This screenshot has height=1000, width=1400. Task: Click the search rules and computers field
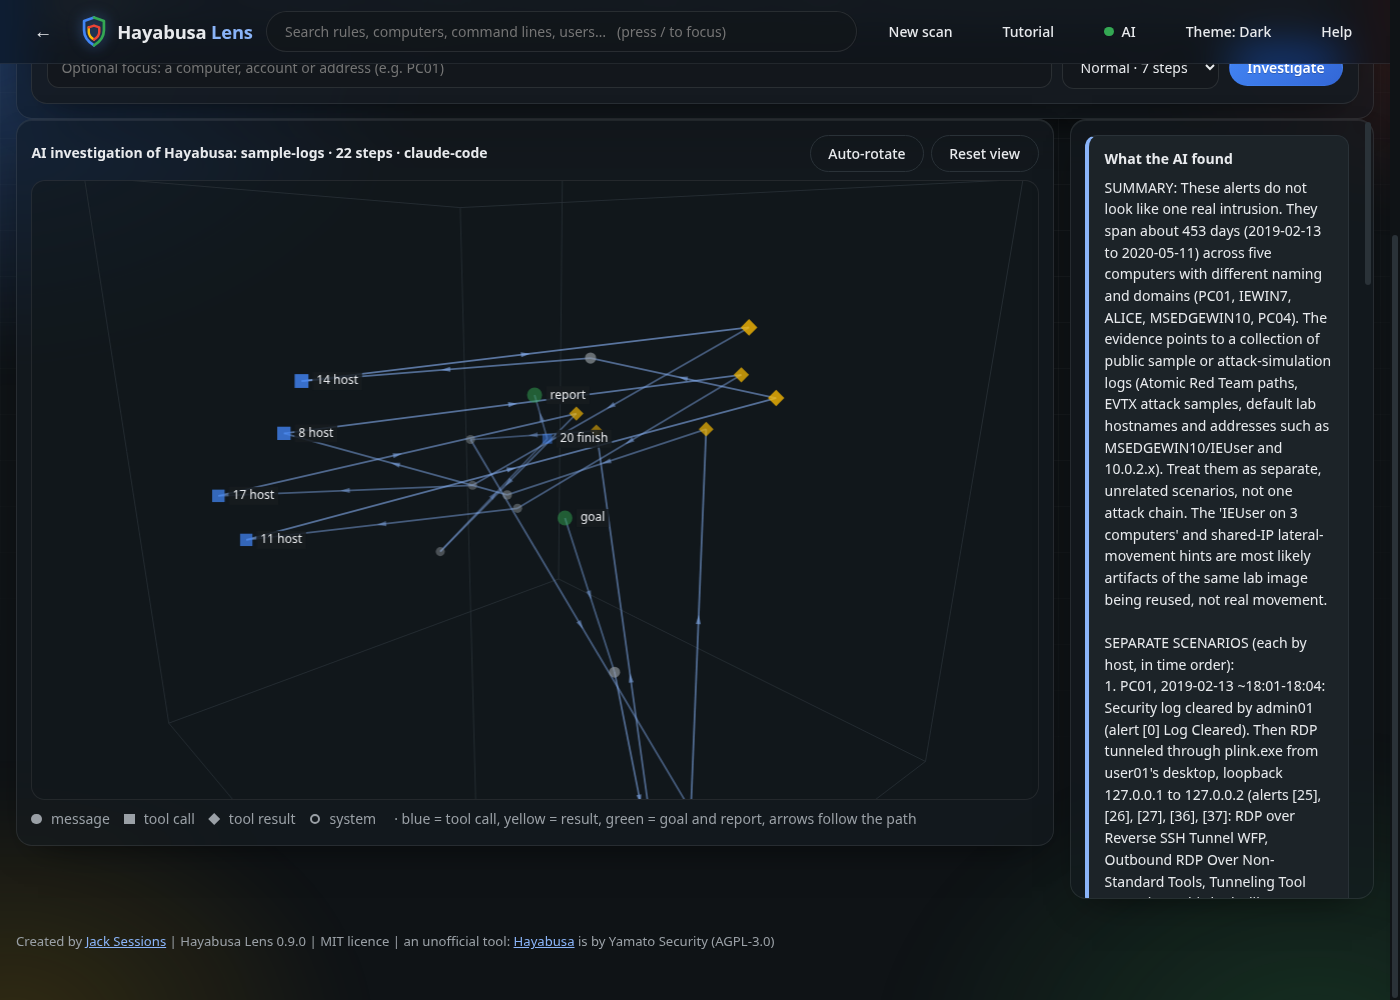click(x=561, y=32)
